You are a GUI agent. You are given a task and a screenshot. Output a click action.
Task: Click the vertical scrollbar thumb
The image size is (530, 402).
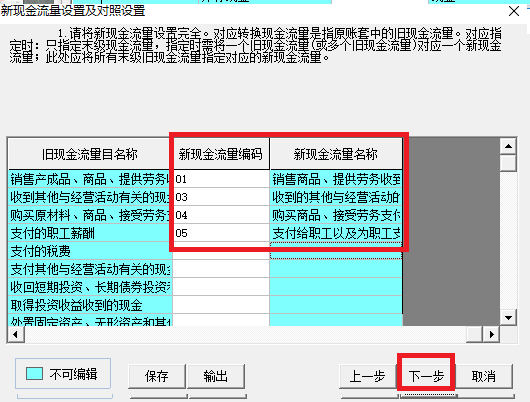pos(508,163)
